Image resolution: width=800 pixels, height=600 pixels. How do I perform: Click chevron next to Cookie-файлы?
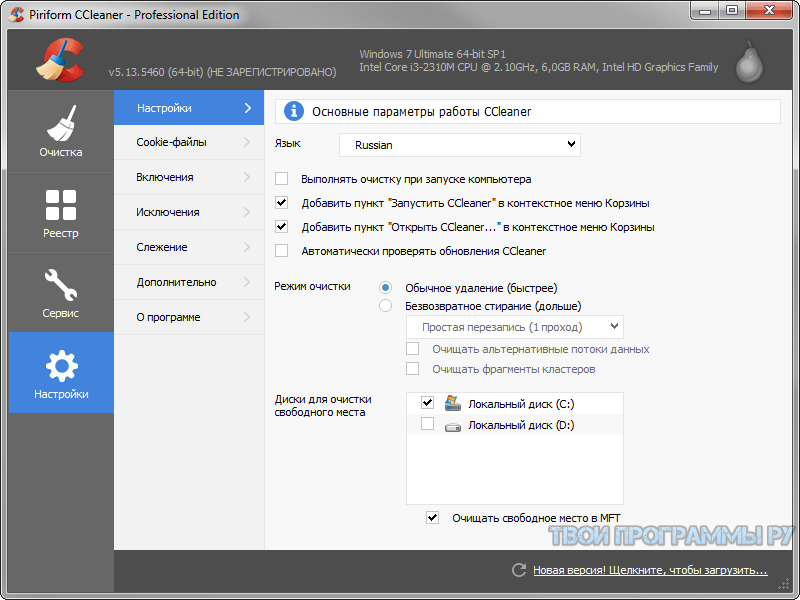click(x=247, y=142)
